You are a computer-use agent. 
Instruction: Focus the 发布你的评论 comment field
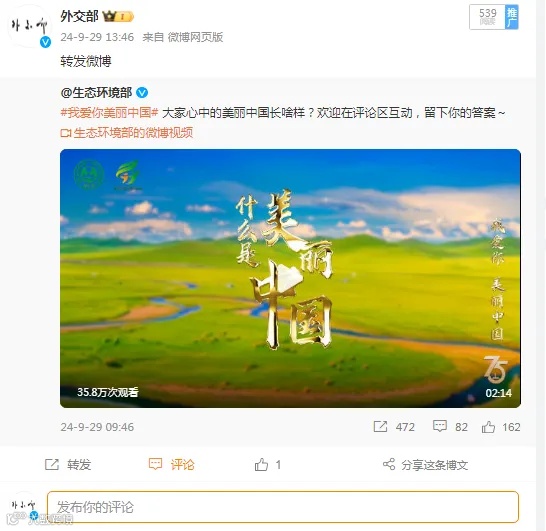(x=283, y=507)
